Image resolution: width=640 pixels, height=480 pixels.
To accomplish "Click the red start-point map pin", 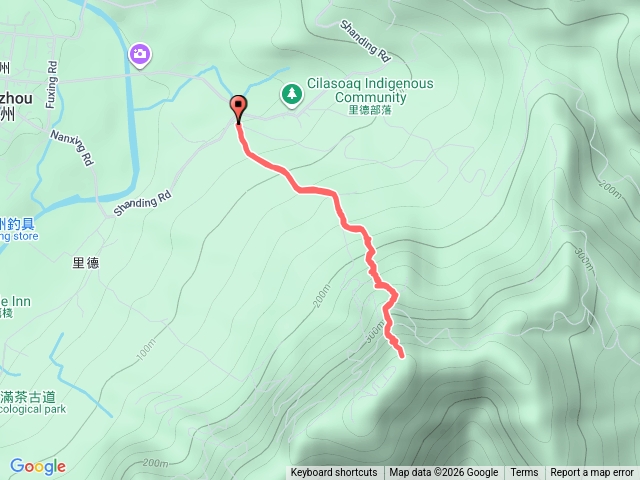I will click(238, 109).
